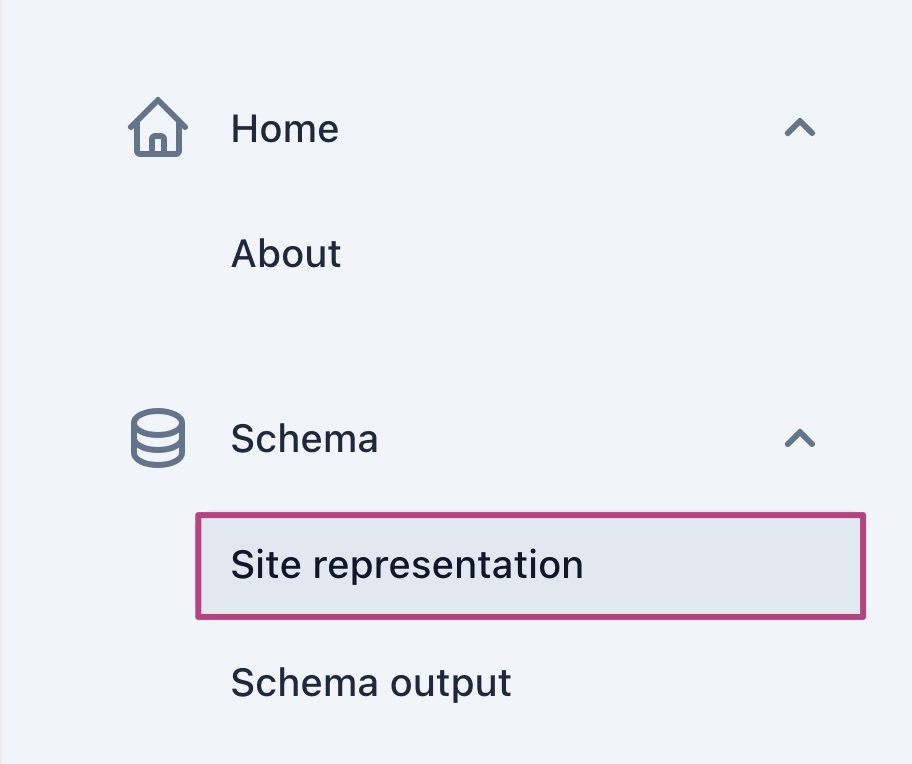Collapse the Schema section chevron

800,438
